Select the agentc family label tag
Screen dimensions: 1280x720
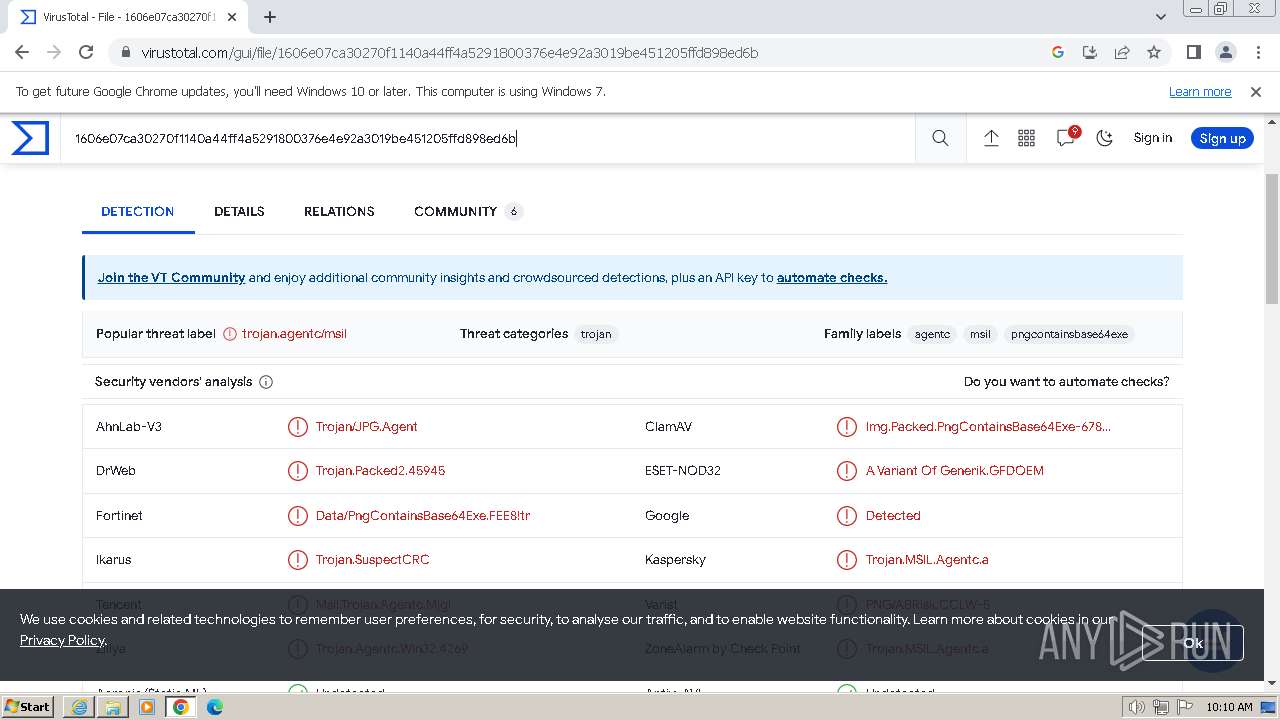[932, 334]
